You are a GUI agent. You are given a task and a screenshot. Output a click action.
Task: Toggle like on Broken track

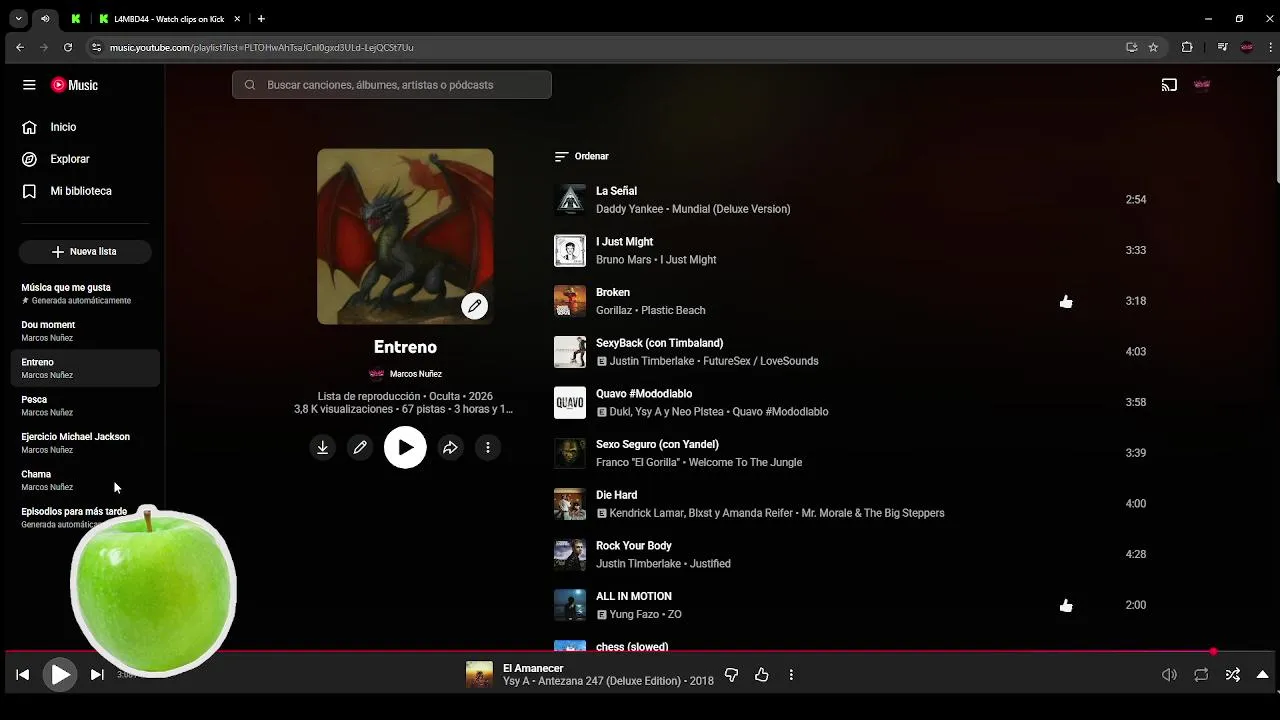pos(1066,301)
